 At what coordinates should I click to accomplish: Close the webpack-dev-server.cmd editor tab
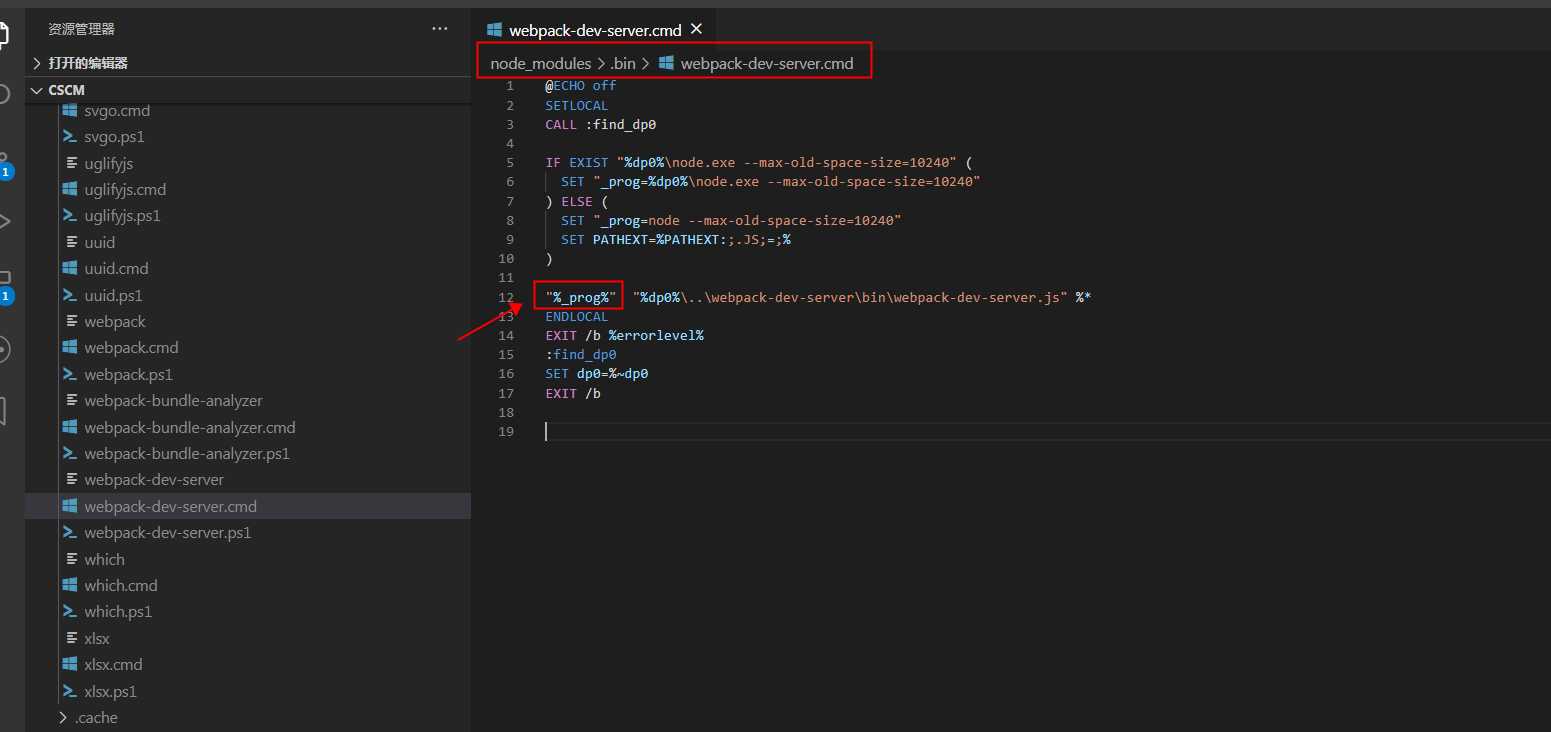click(x=697, y=29)
